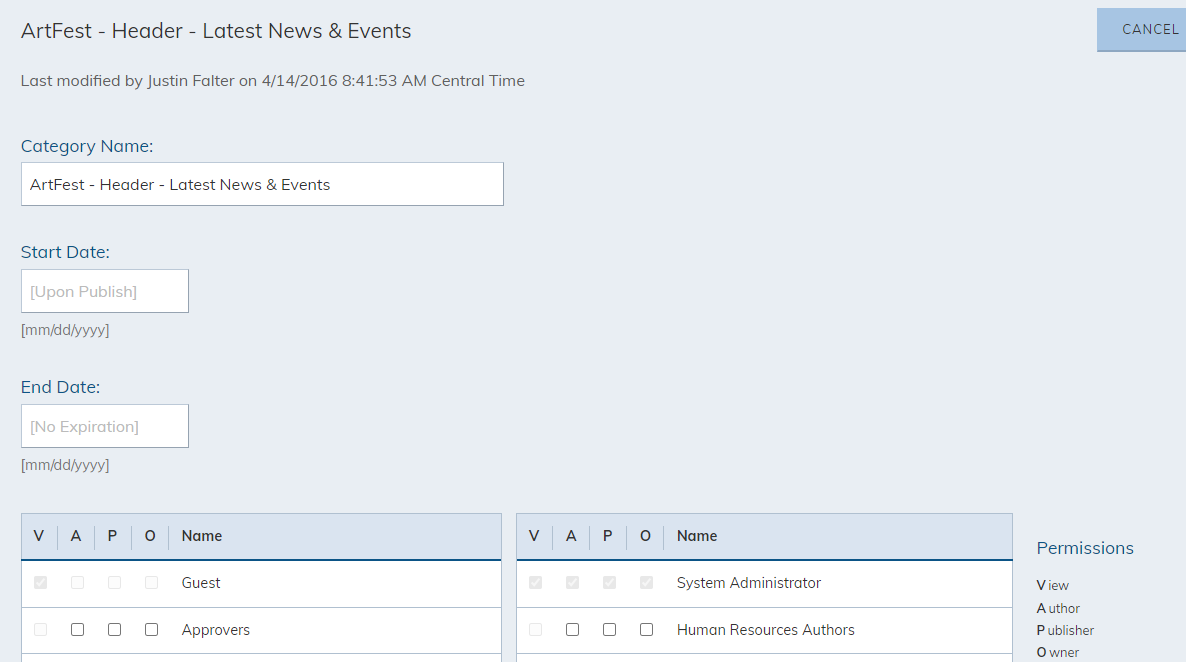1186x662 pixels.
Task: Click the Owner legend entry
Action: point(1057,652)
